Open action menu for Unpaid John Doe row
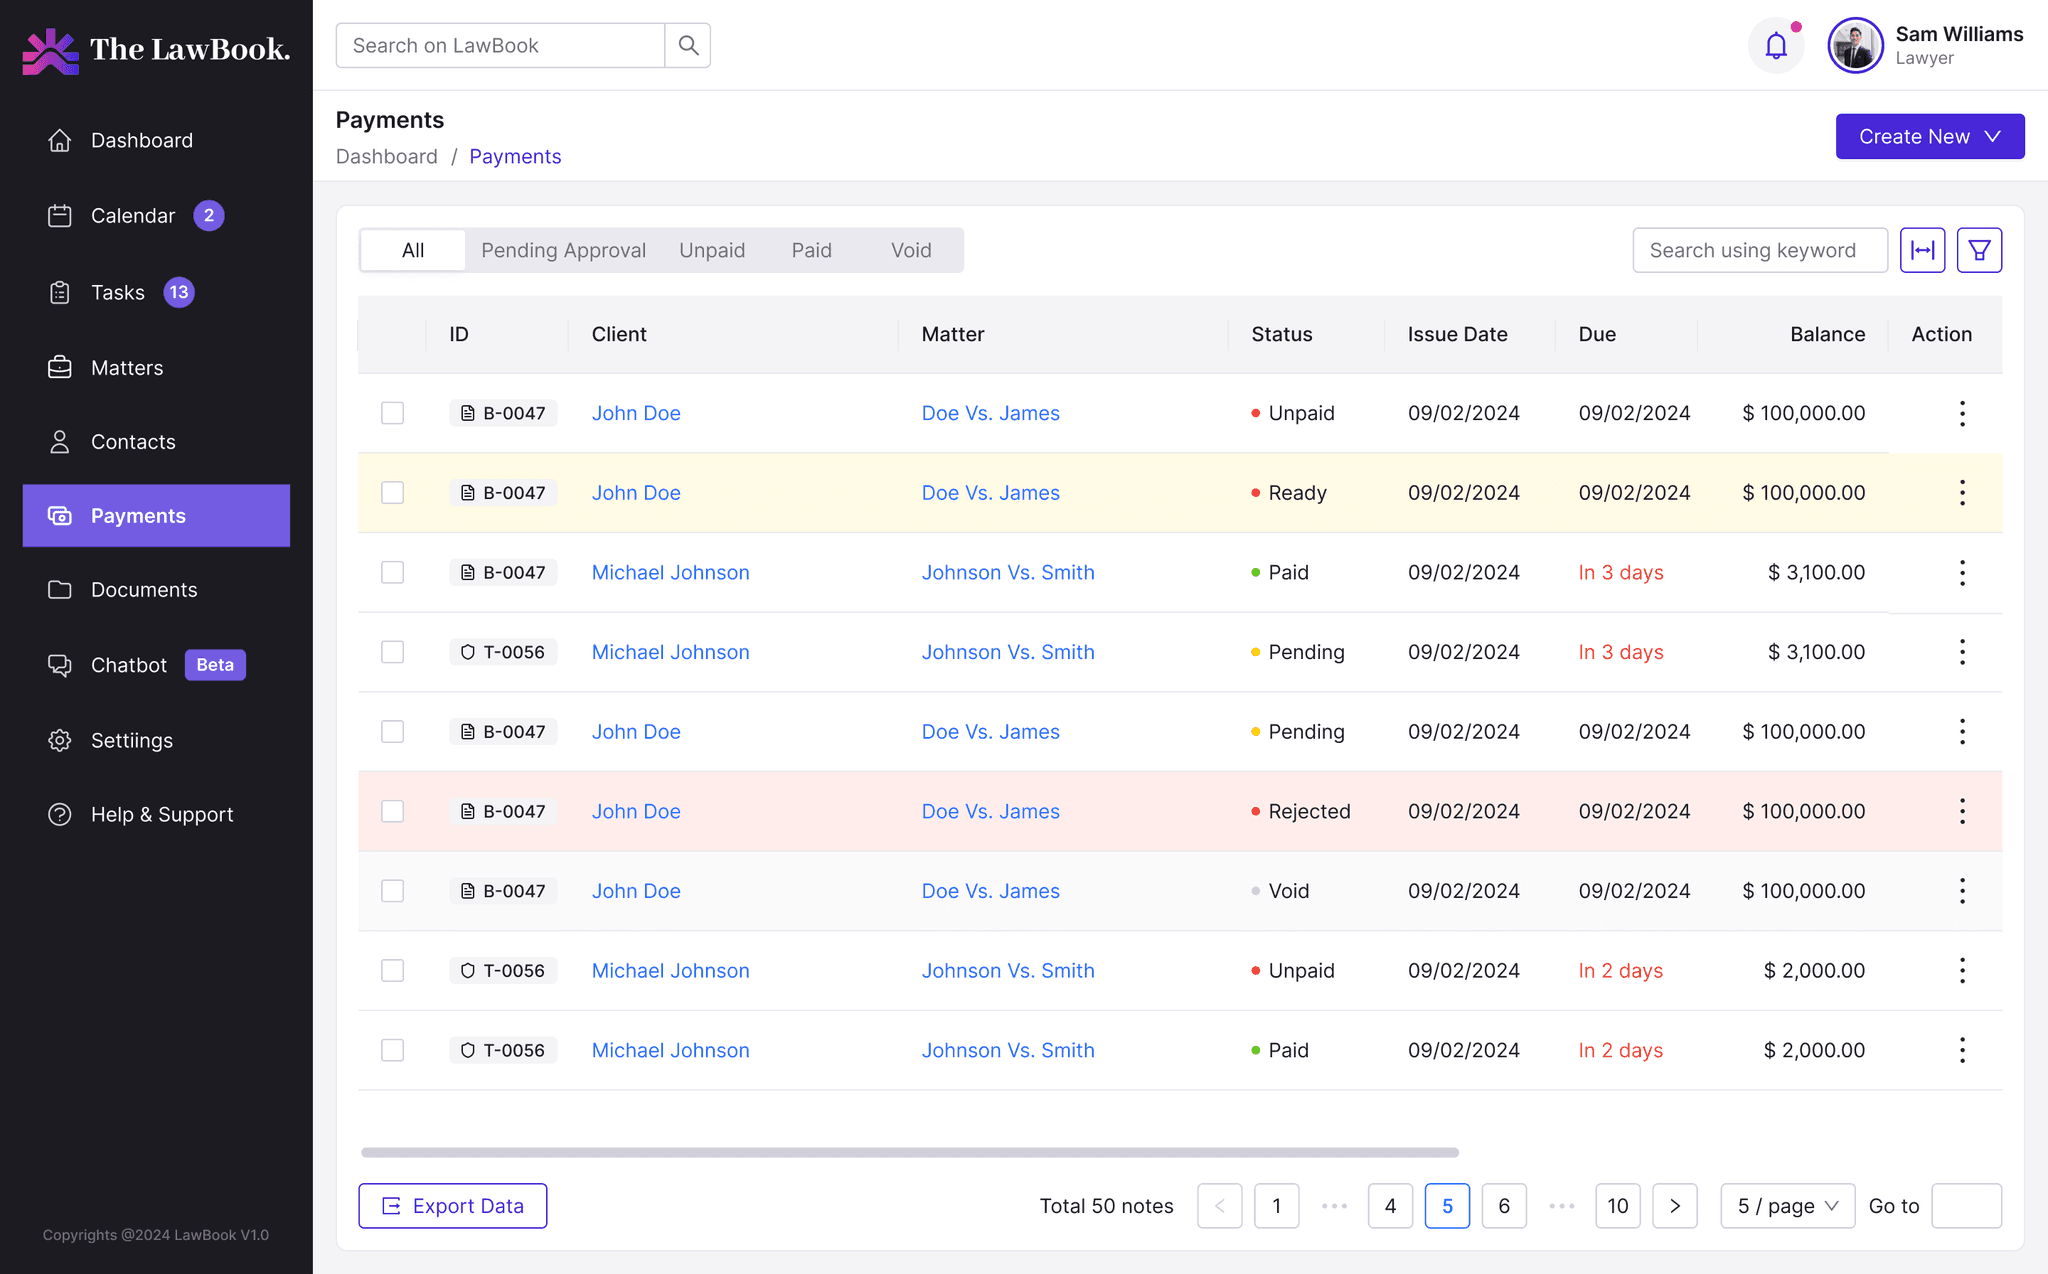Viewport: 2048px width, 1274px height. pyautogui.click(x=1962, y=413)
